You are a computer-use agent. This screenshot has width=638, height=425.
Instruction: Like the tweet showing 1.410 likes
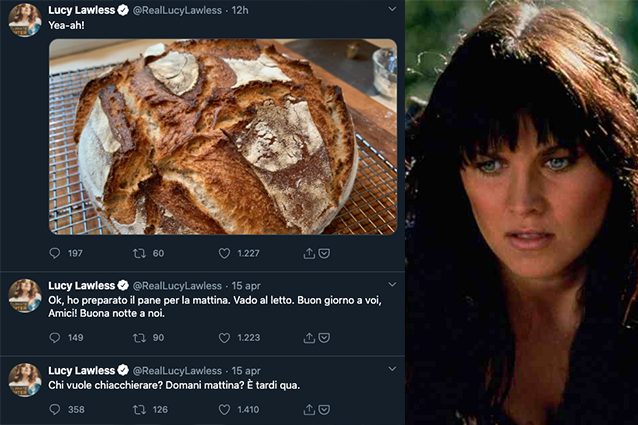tap(225, 409)
